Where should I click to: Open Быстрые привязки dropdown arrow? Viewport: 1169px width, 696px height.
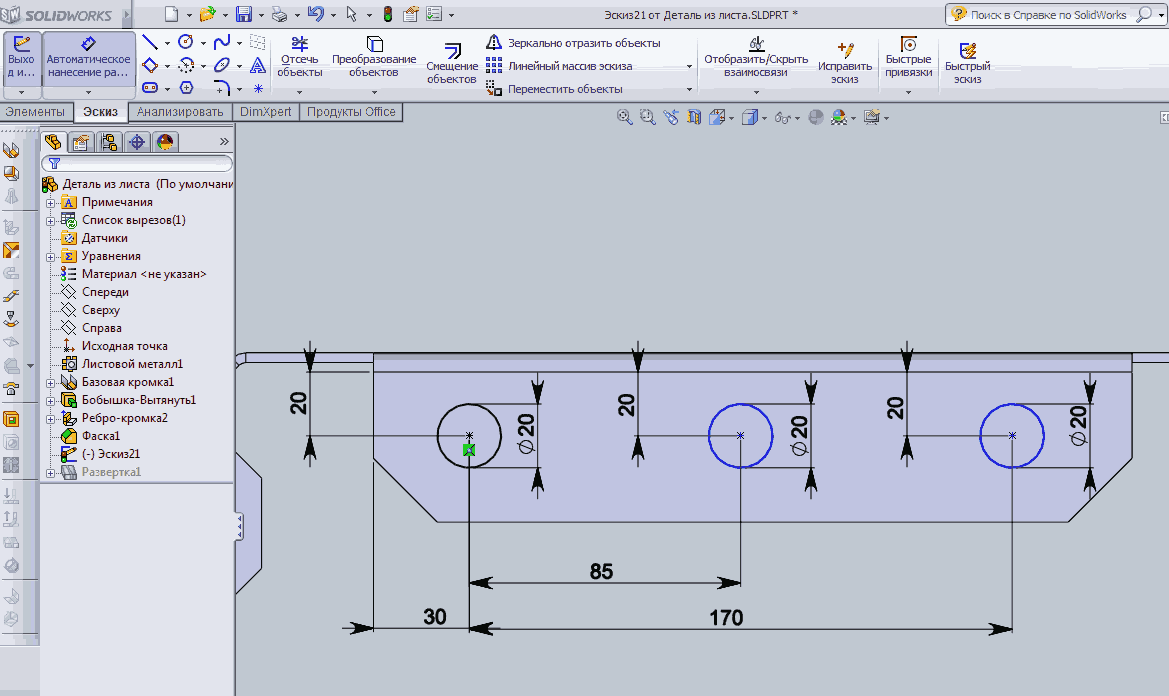pyautogui.click(x=908, y=92)
